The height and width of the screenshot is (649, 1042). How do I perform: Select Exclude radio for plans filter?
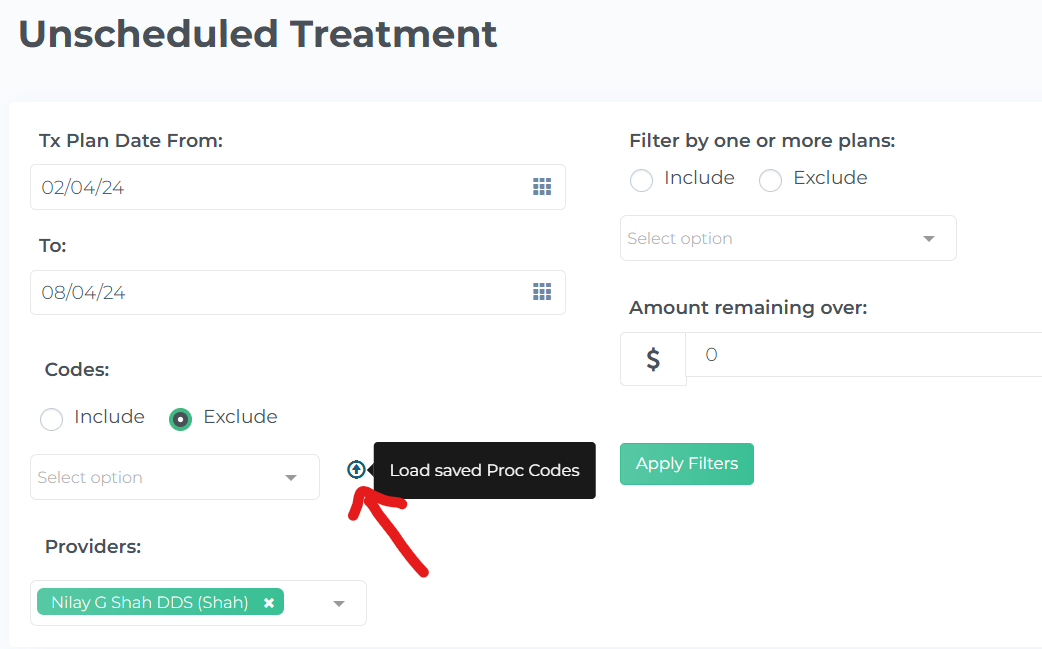[770, 180]
